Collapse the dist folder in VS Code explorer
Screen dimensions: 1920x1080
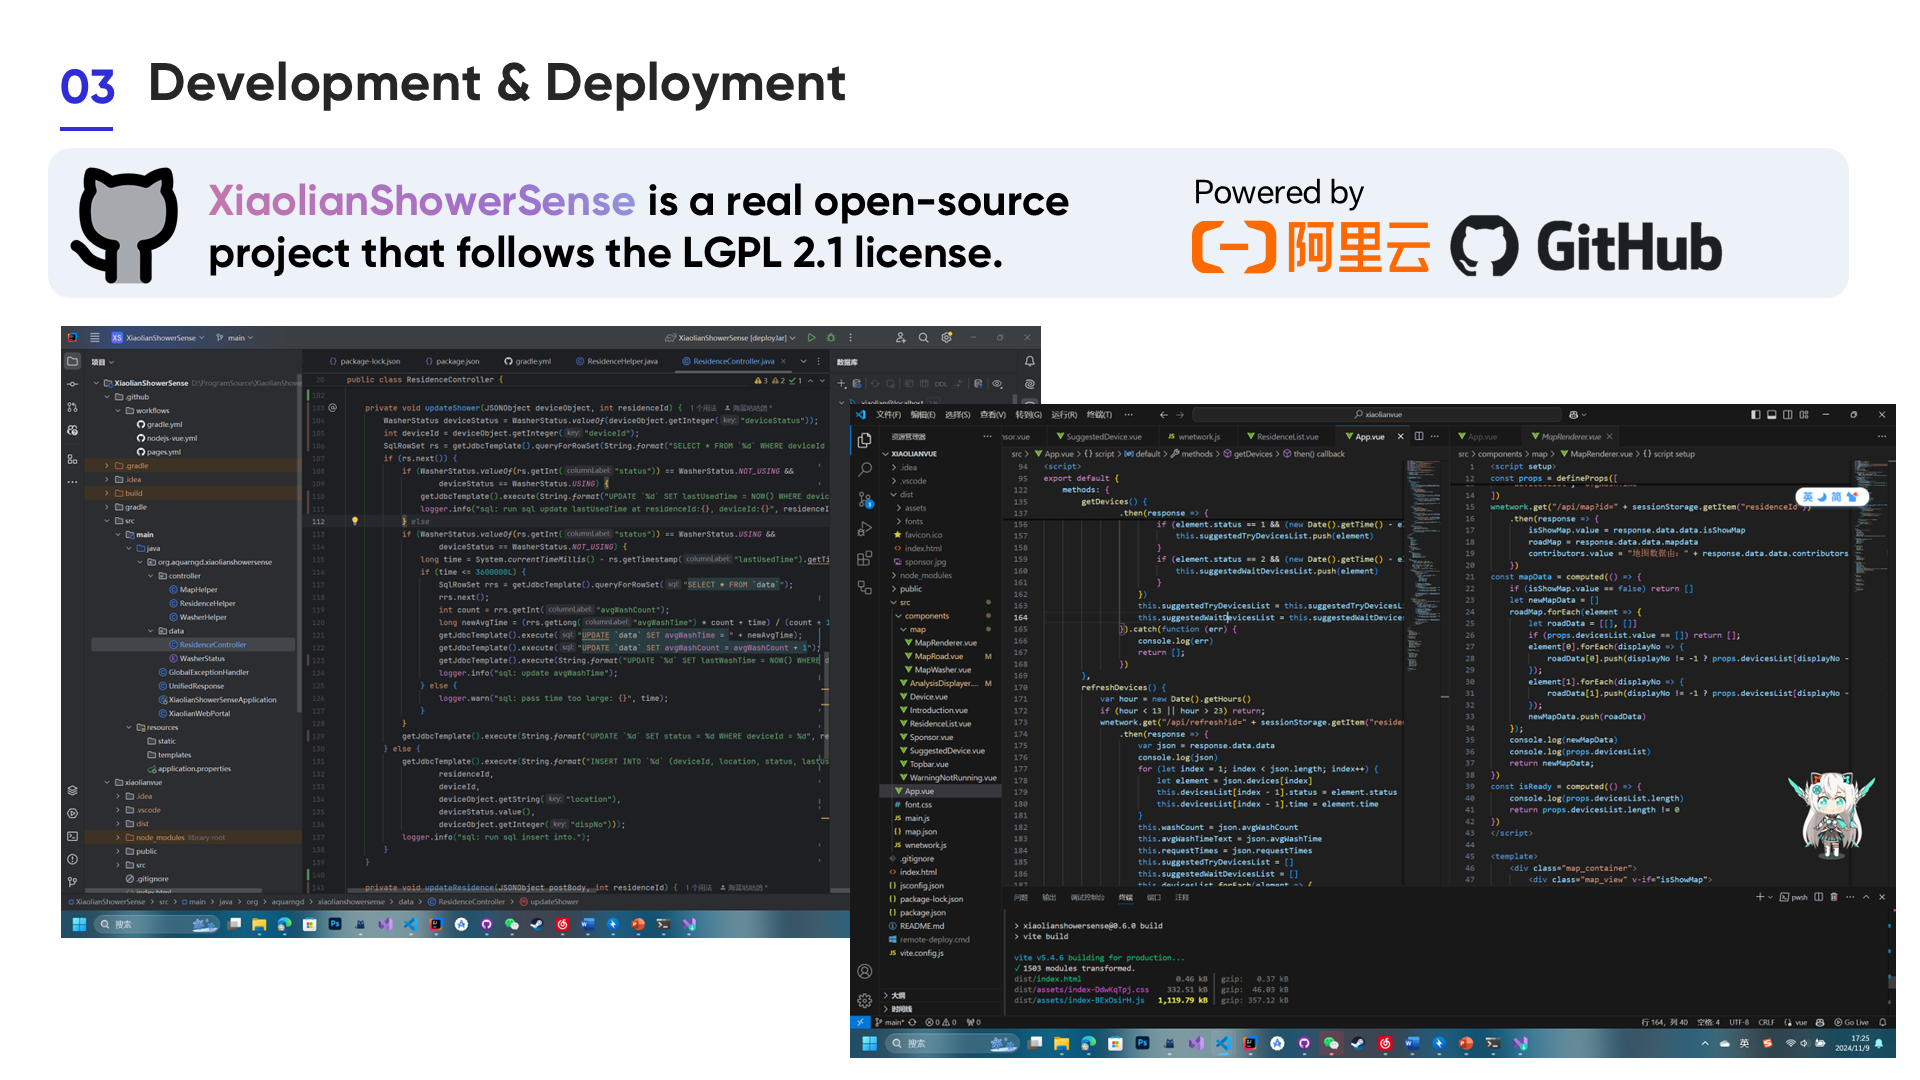tap(894, 494)
